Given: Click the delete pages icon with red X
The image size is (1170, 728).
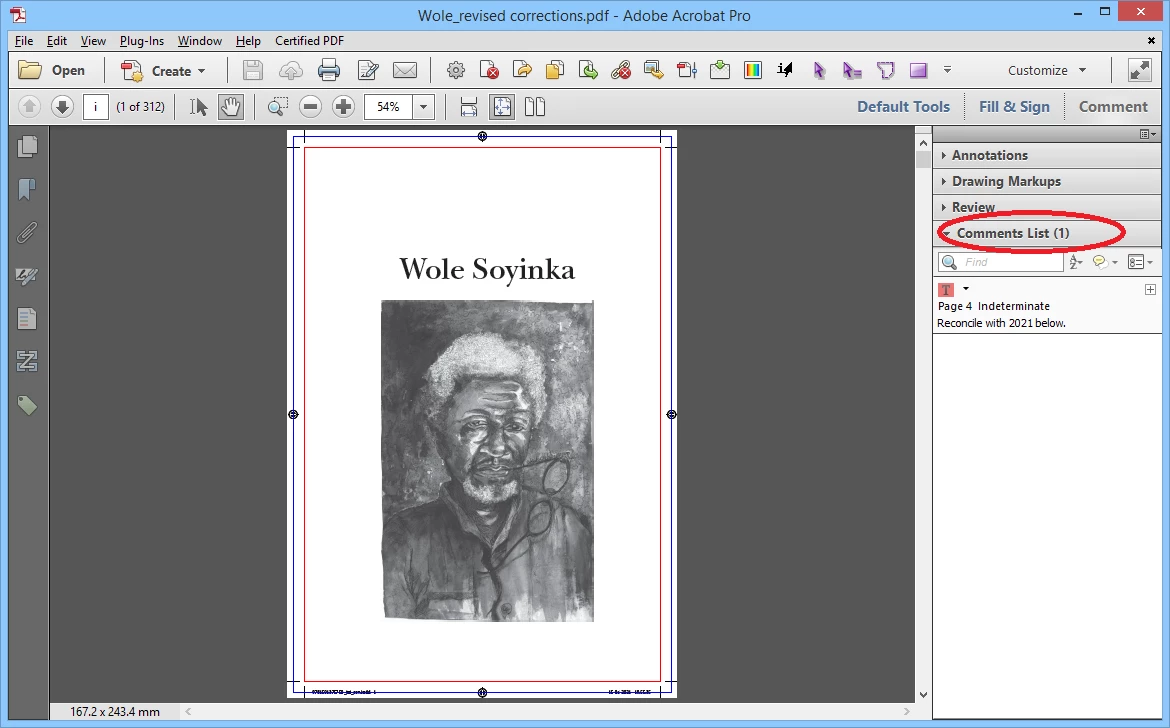Looking at the screenshot, I should (489, 71).
